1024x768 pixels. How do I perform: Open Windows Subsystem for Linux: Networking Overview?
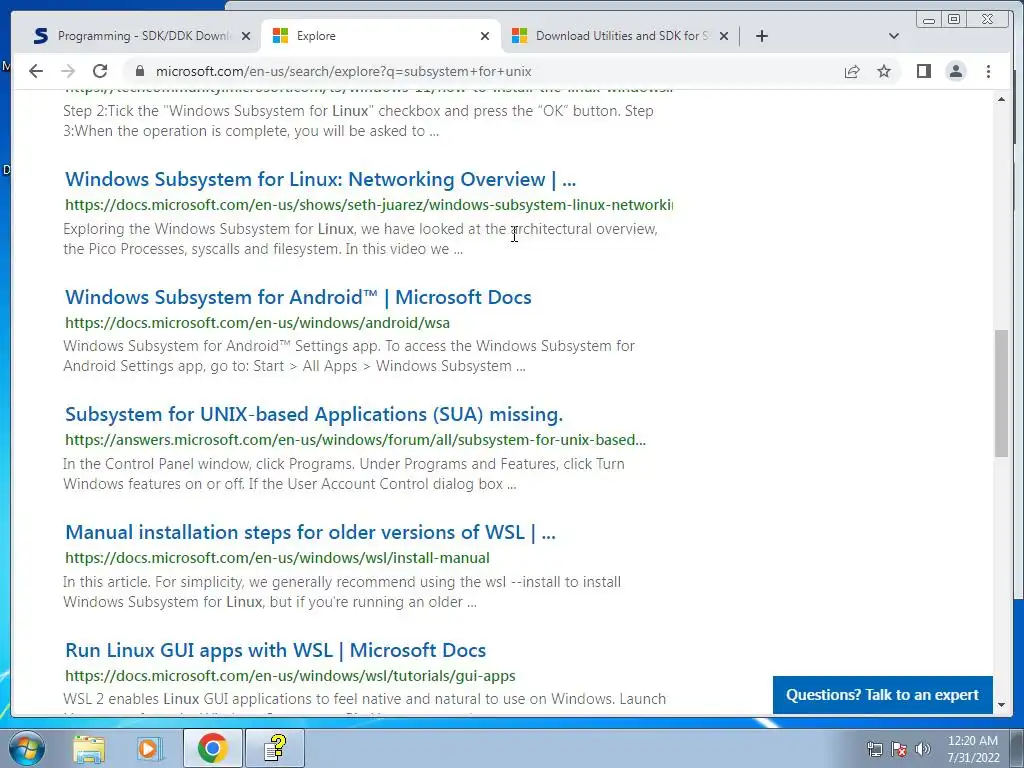coord(321,179)
